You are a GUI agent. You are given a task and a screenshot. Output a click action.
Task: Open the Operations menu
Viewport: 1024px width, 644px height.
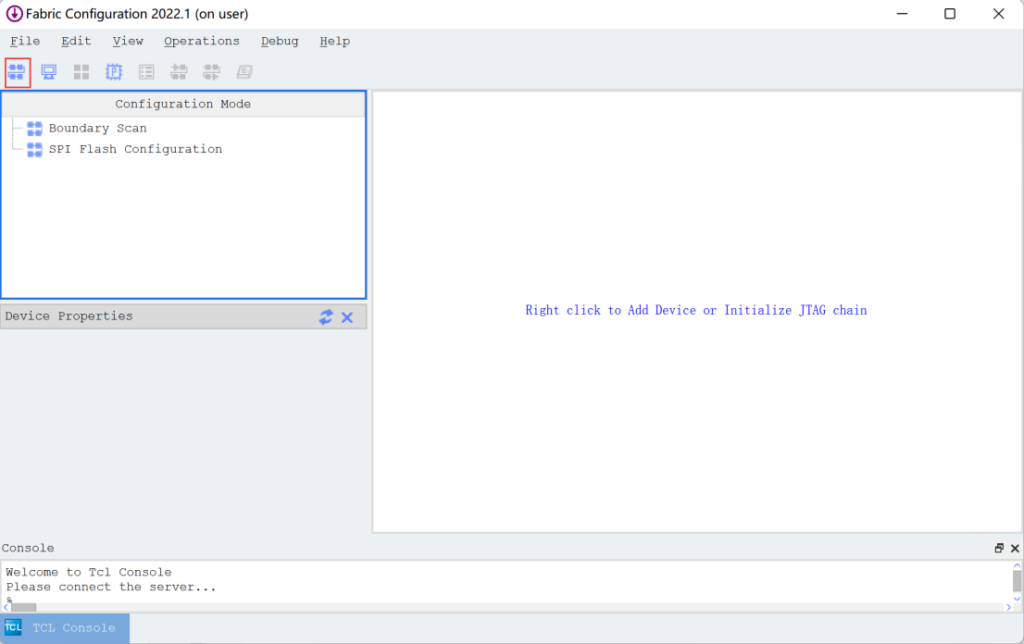201,41
